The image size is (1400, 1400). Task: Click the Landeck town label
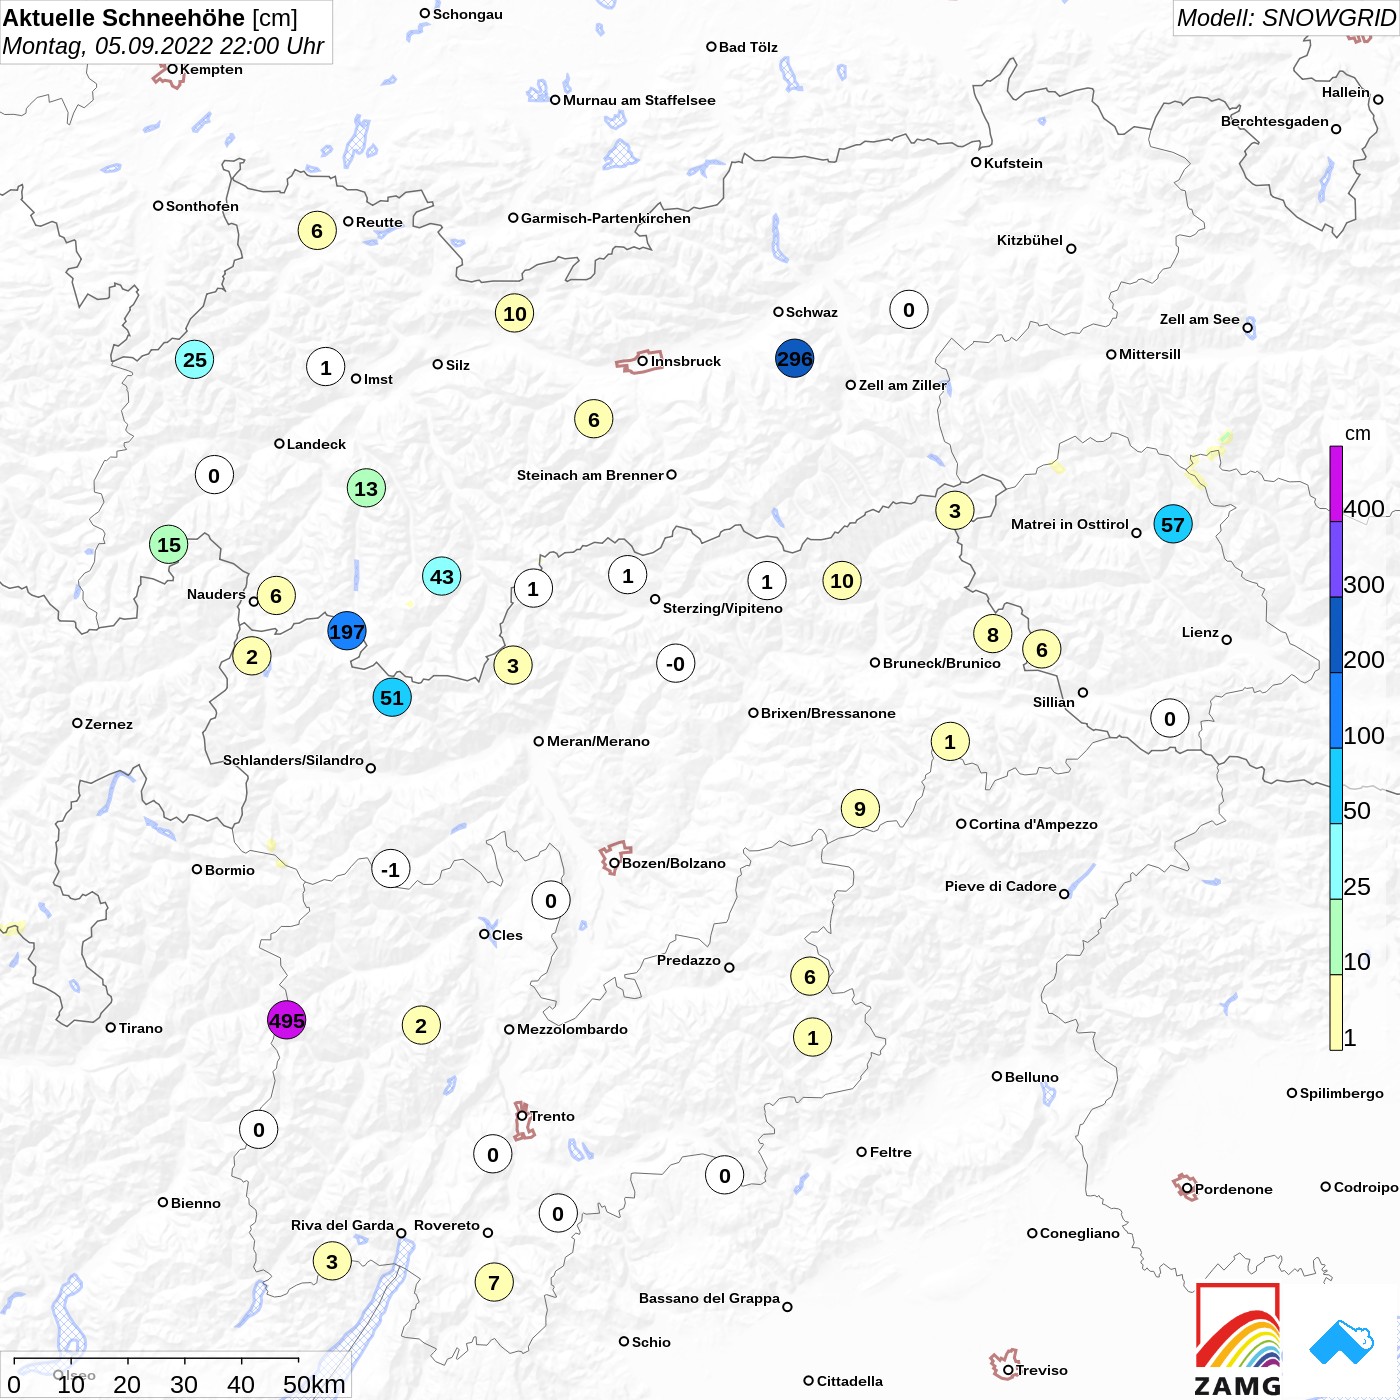pyautogui.click(x=316, y=444)
